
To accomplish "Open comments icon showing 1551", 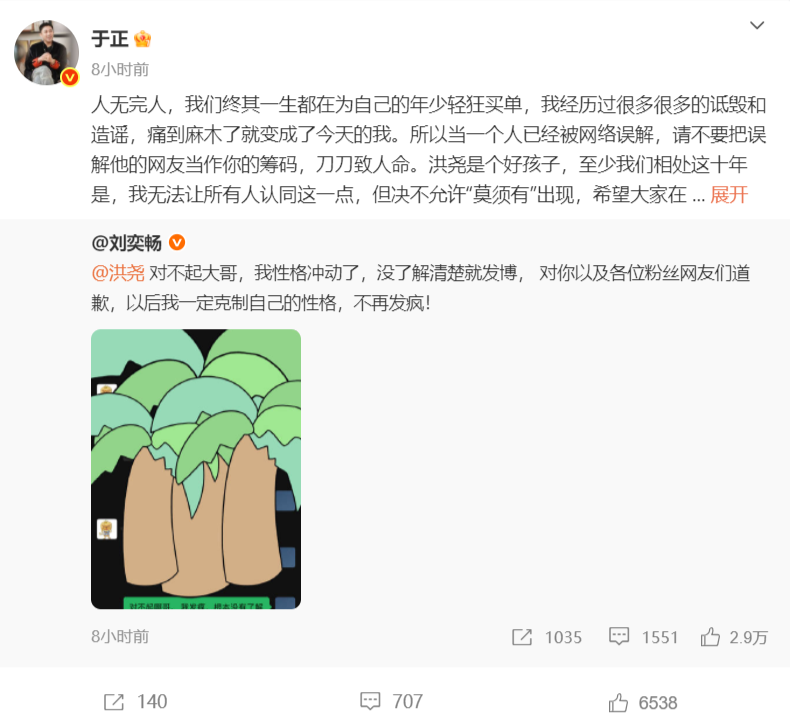I will 619,636.
